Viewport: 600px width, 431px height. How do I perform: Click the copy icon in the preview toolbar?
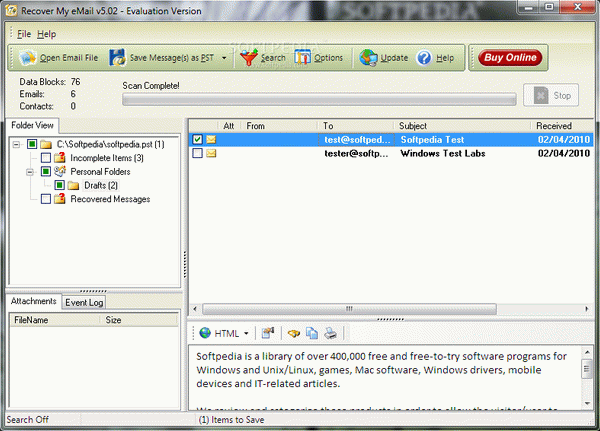[x=312, y=333]
